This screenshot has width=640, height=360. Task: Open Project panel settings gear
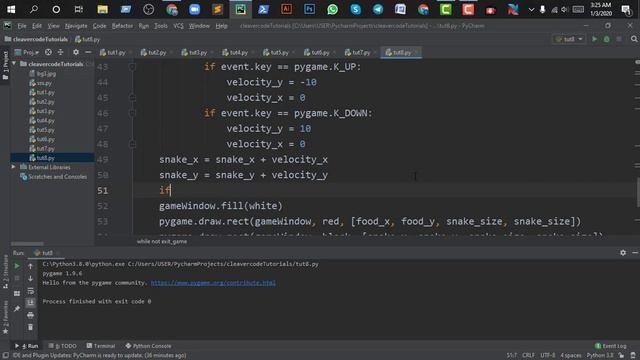point(76,52)
